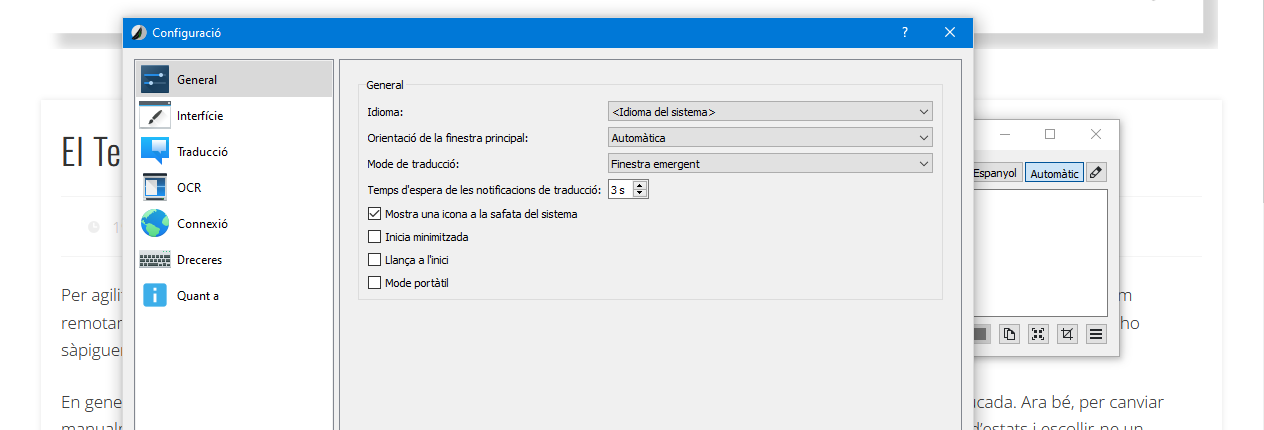Click the crop screen capture icon
The image size is (1264, 430).
coord(1067,334)
